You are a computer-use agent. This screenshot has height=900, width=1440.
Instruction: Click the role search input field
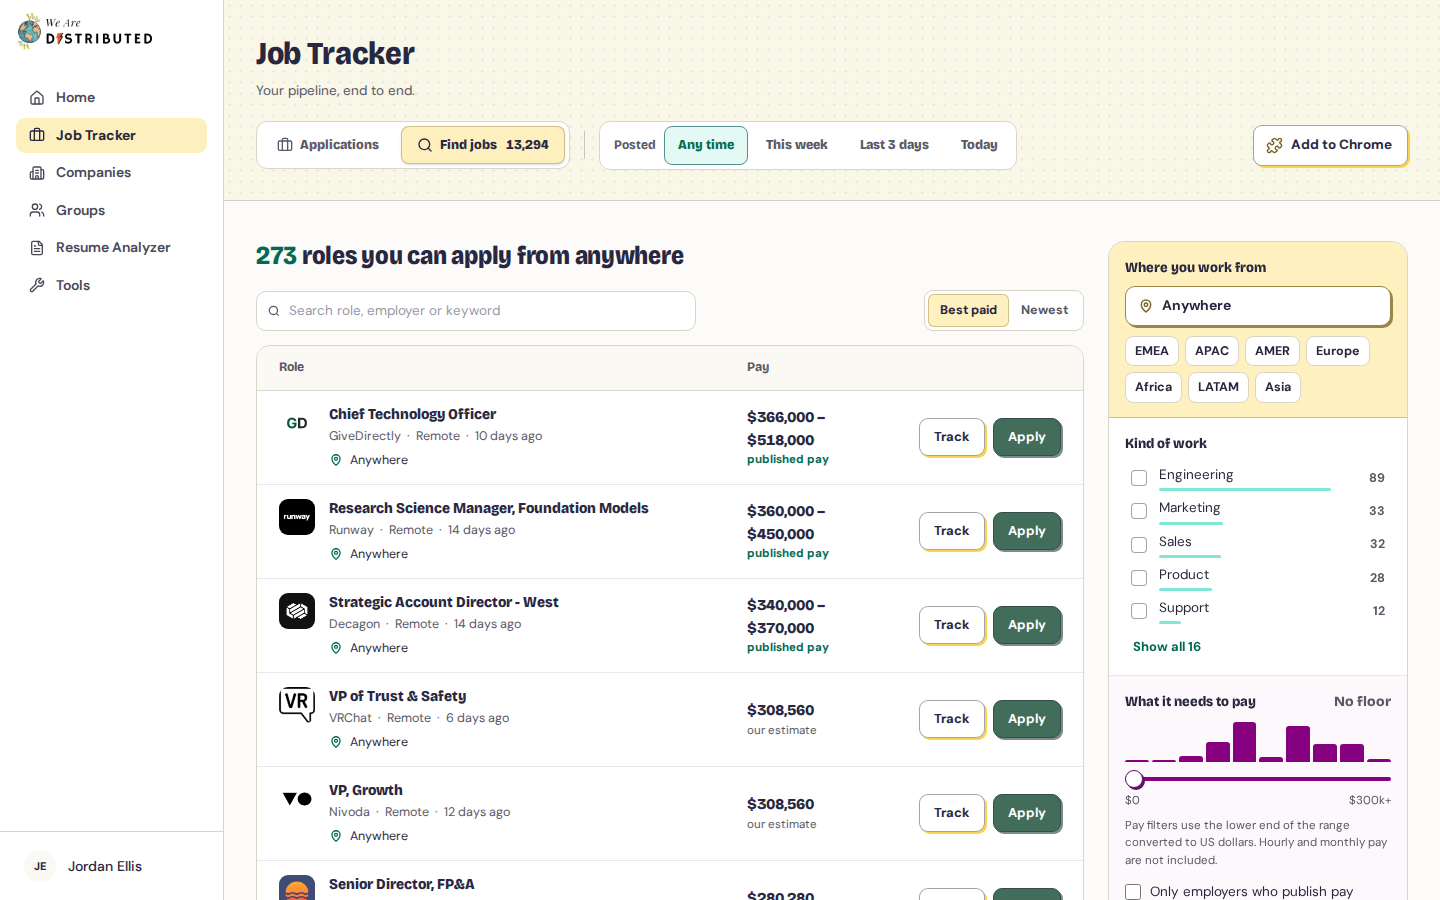coord(476,311)
